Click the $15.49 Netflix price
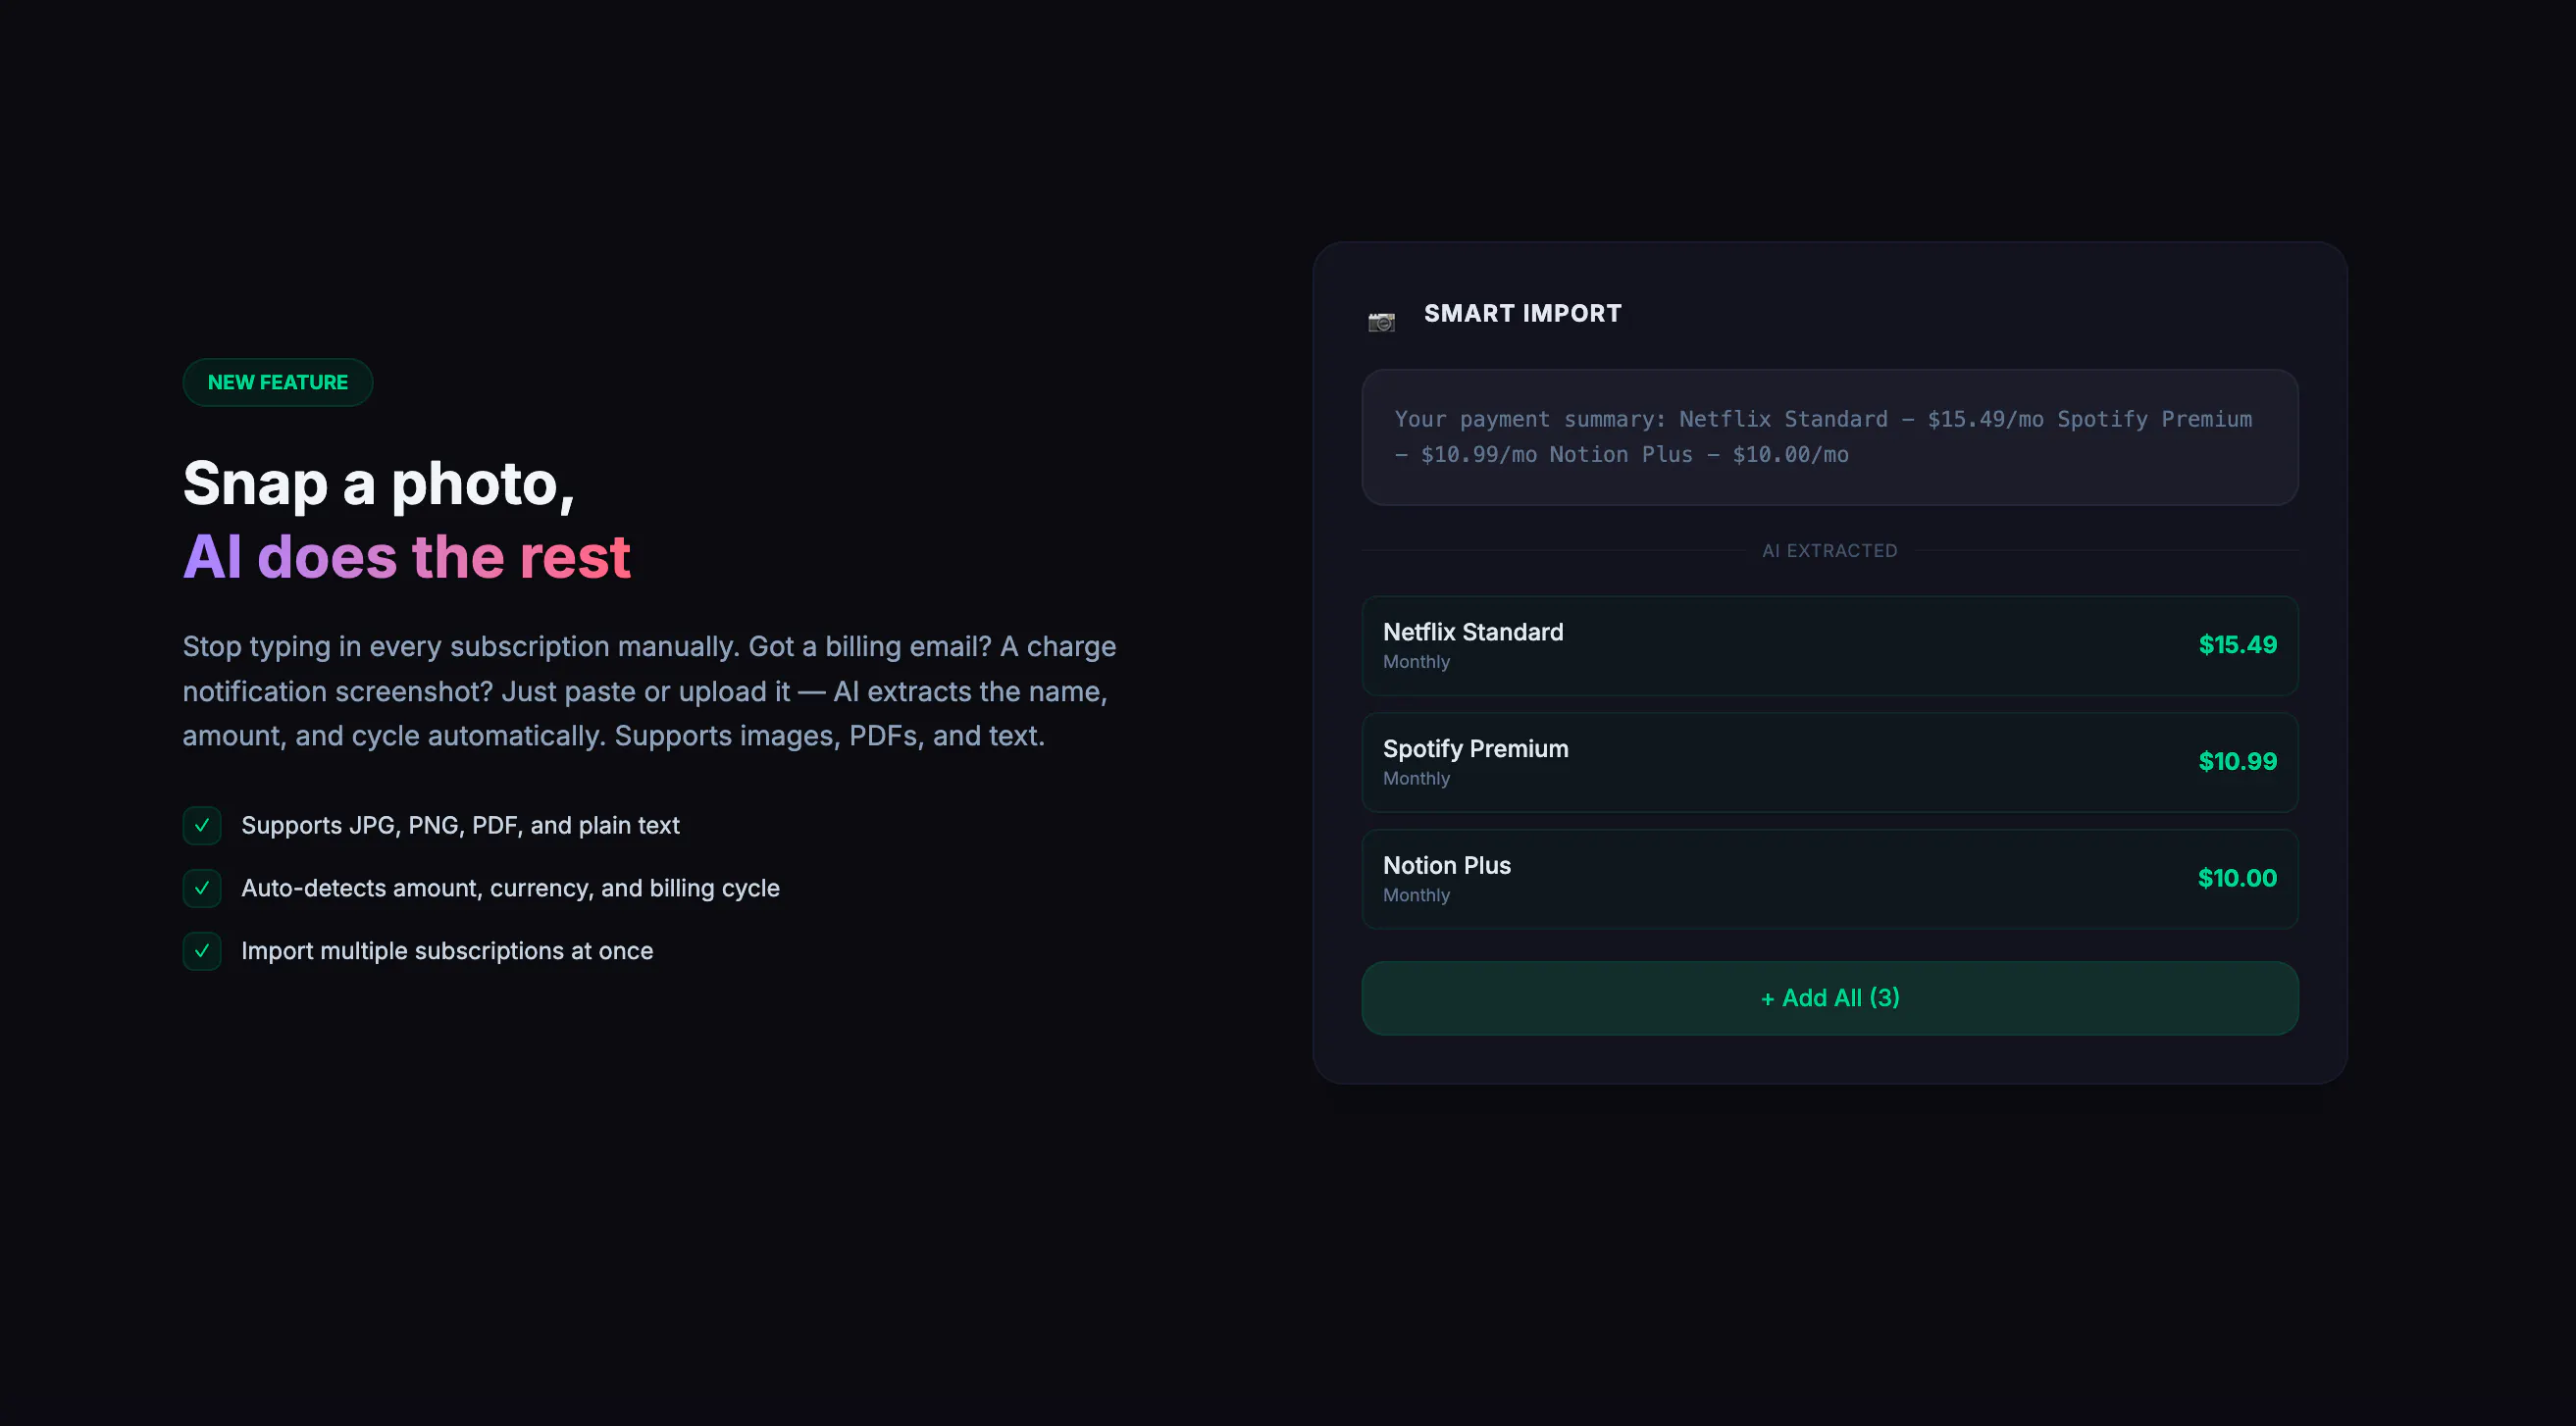Viewport: 2576px width, 1426px height. click(2238, 645)
